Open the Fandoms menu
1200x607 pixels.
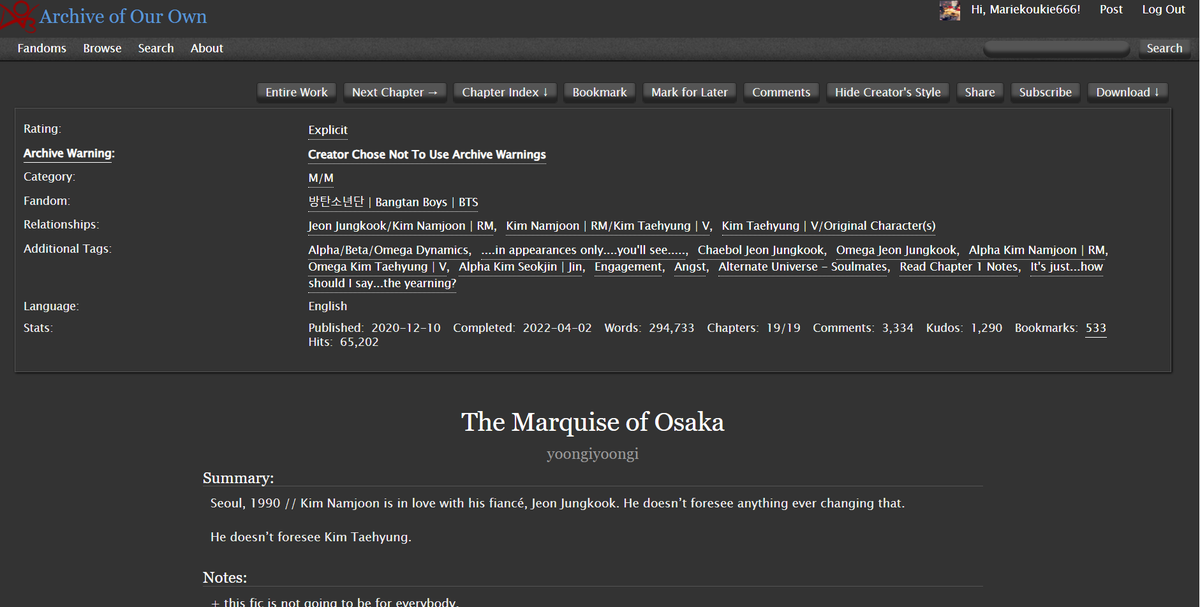42,48
